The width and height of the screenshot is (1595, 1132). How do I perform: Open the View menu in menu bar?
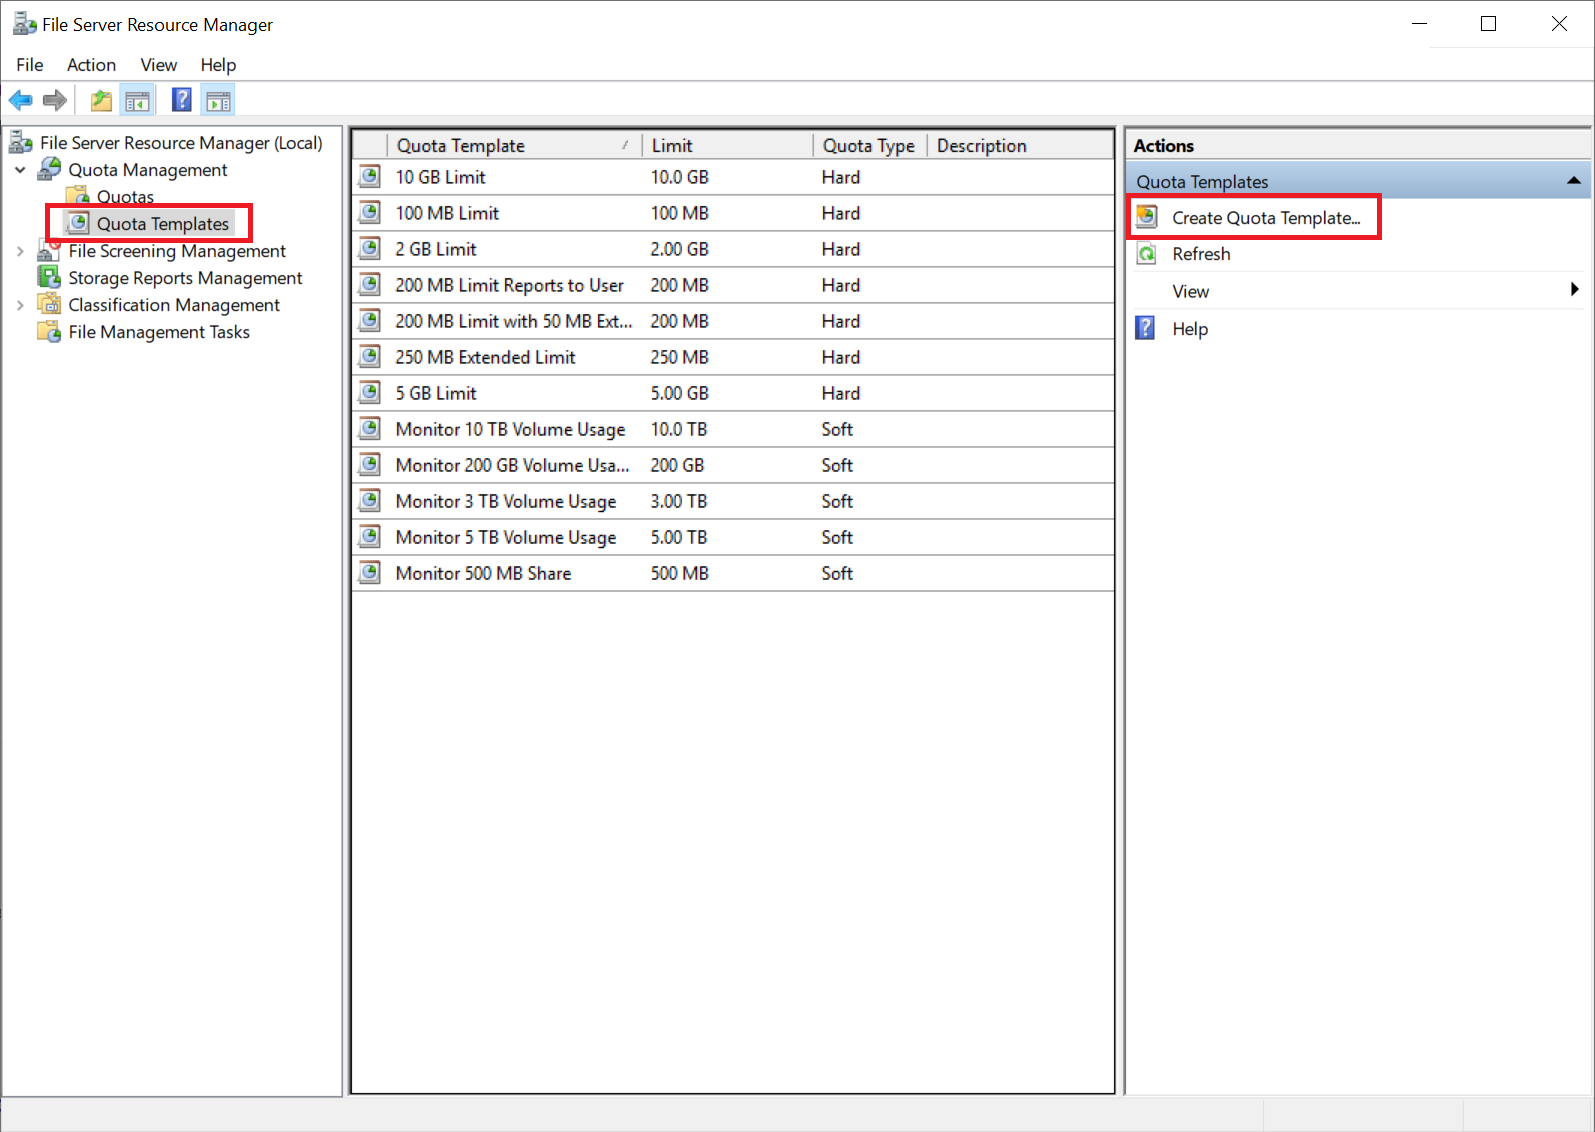(158, 65)
